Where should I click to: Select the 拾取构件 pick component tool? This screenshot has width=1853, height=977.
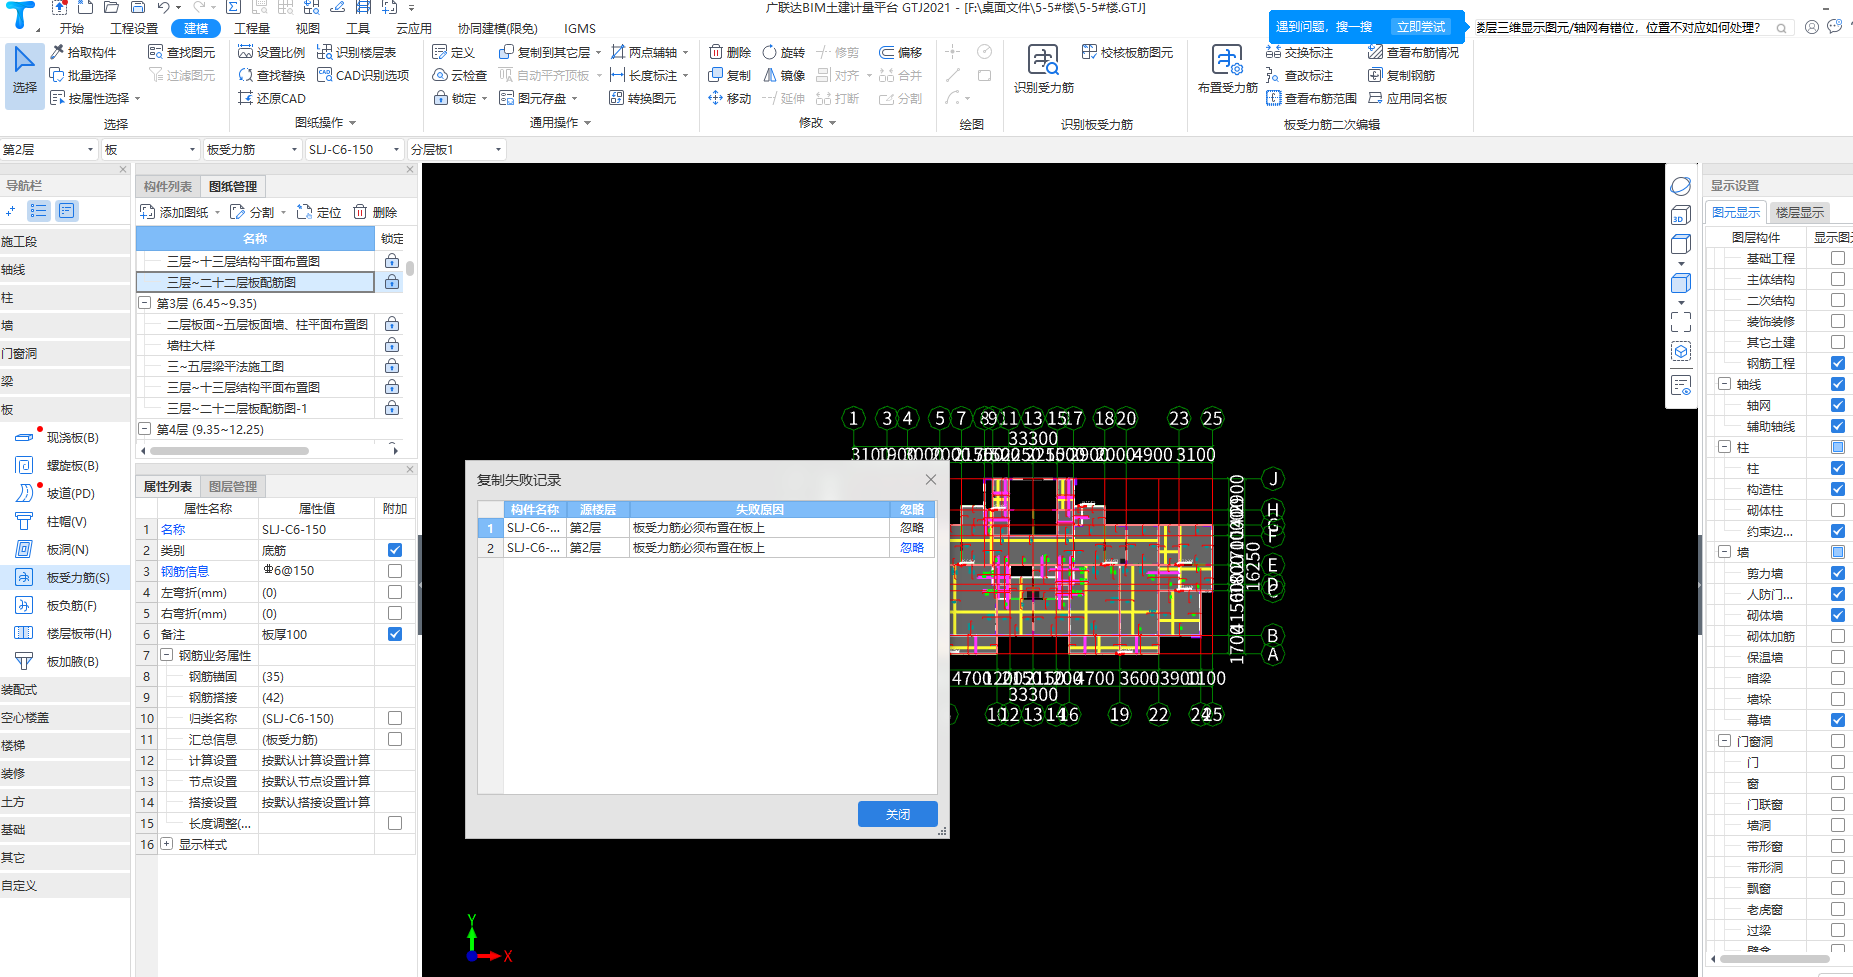tap(83, 52)
